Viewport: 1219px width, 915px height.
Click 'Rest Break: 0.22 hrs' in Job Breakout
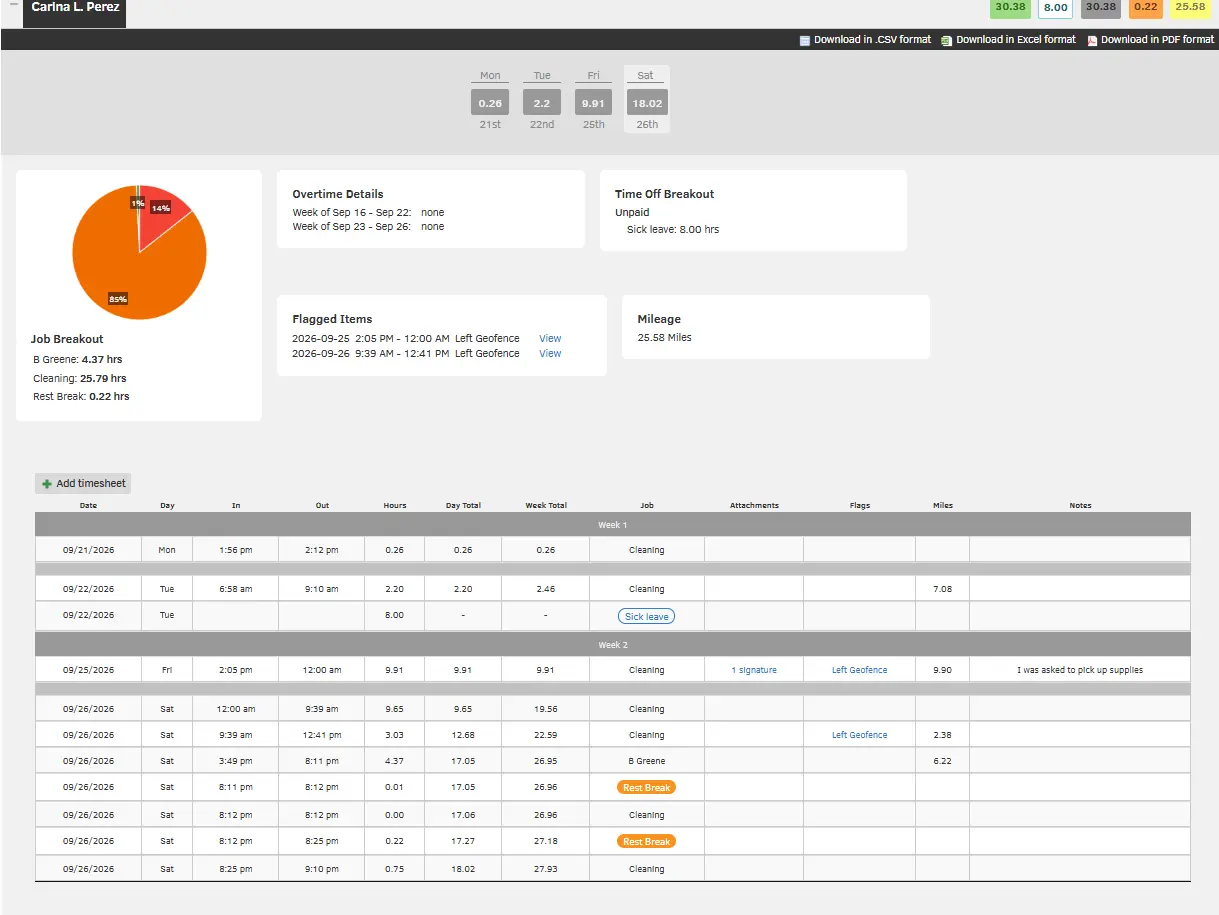tap(81, 397)
